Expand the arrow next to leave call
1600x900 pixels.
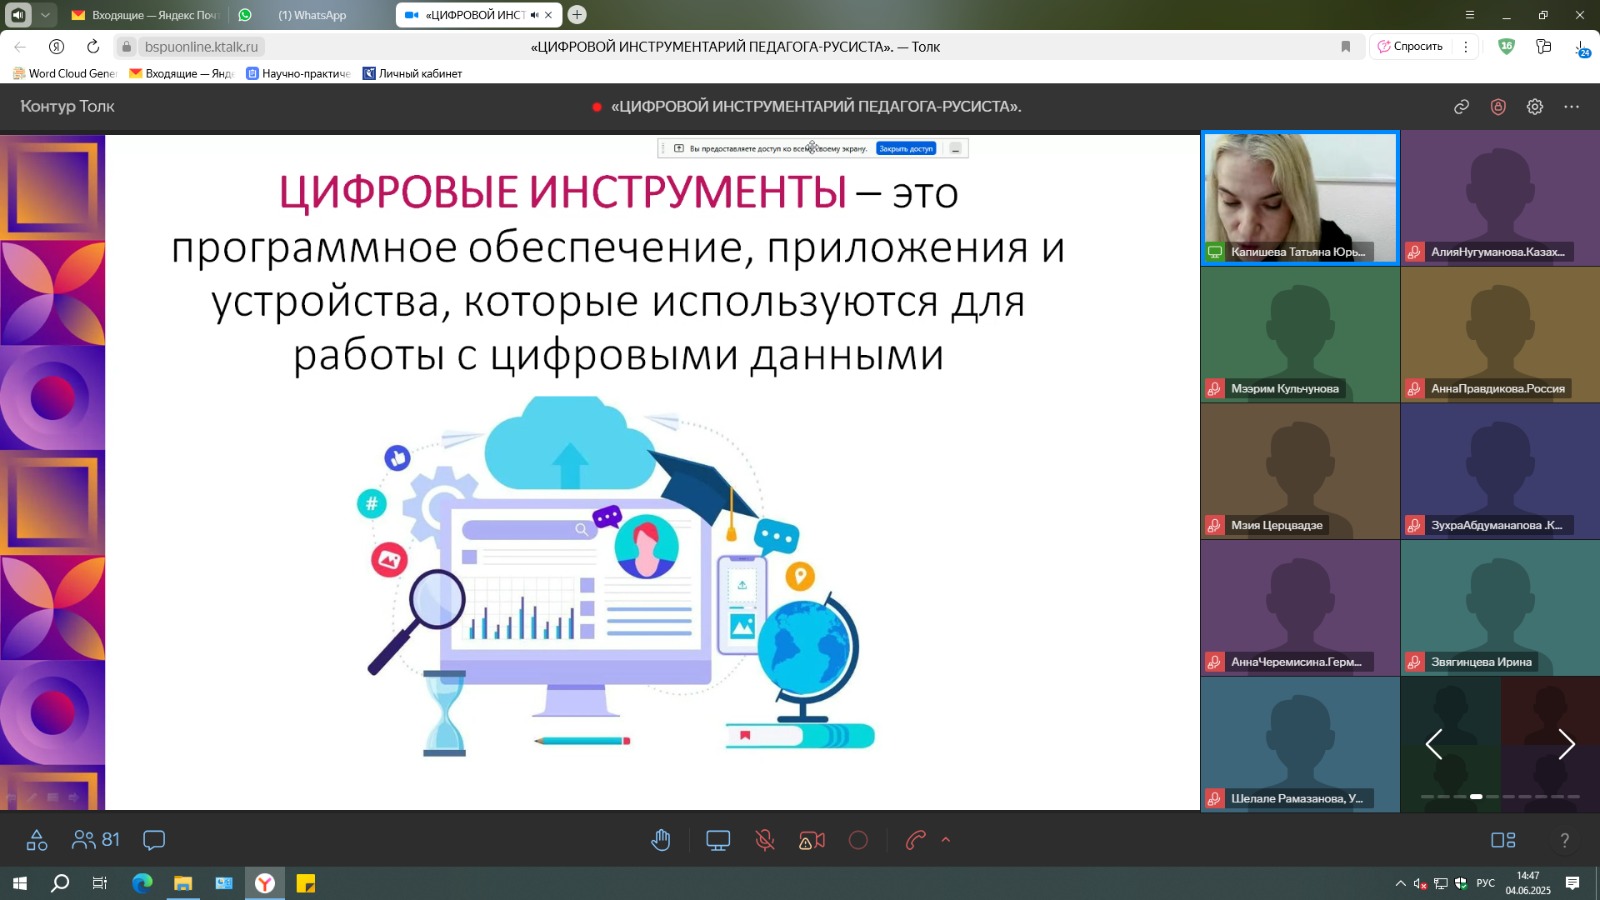click(x=946, y=841)
